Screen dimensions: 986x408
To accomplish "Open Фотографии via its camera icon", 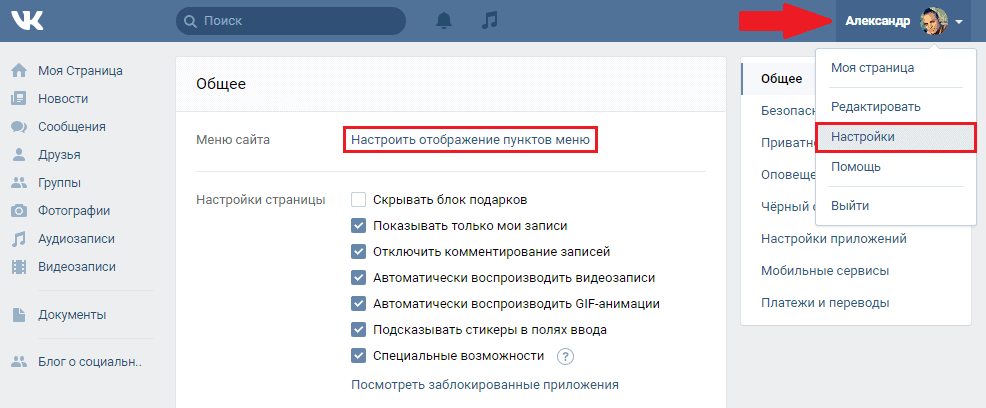I will (18, 211).
